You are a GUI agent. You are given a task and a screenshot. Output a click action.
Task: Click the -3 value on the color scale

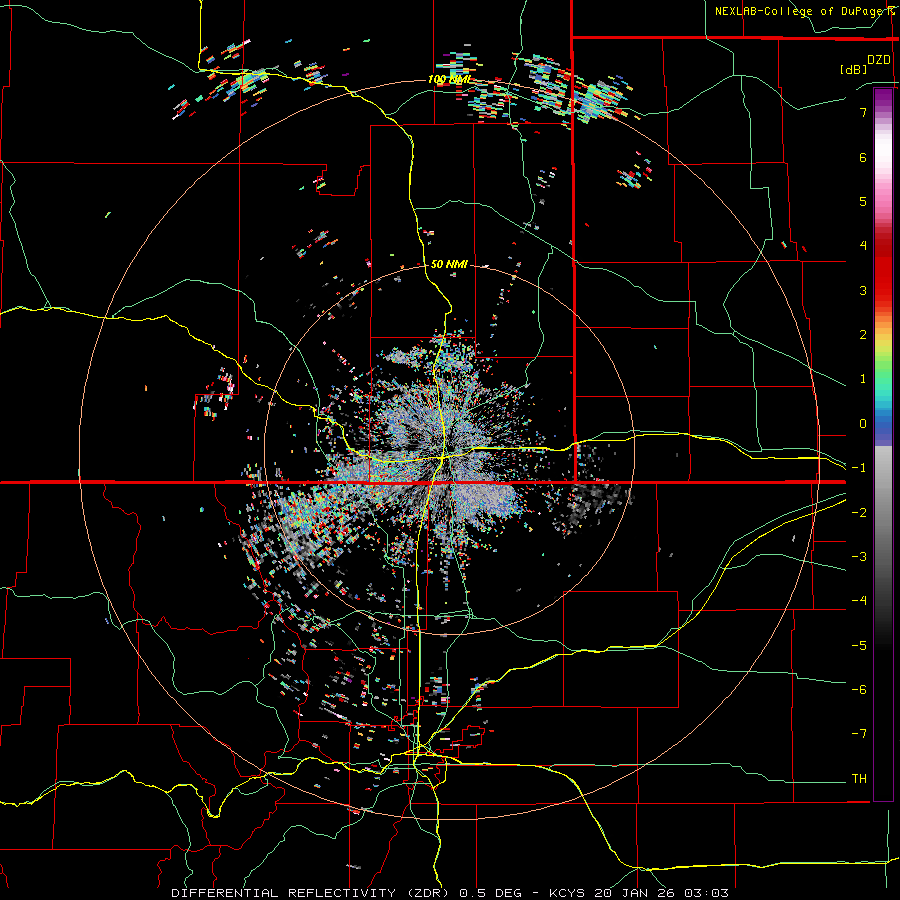(x=859, y=557)
